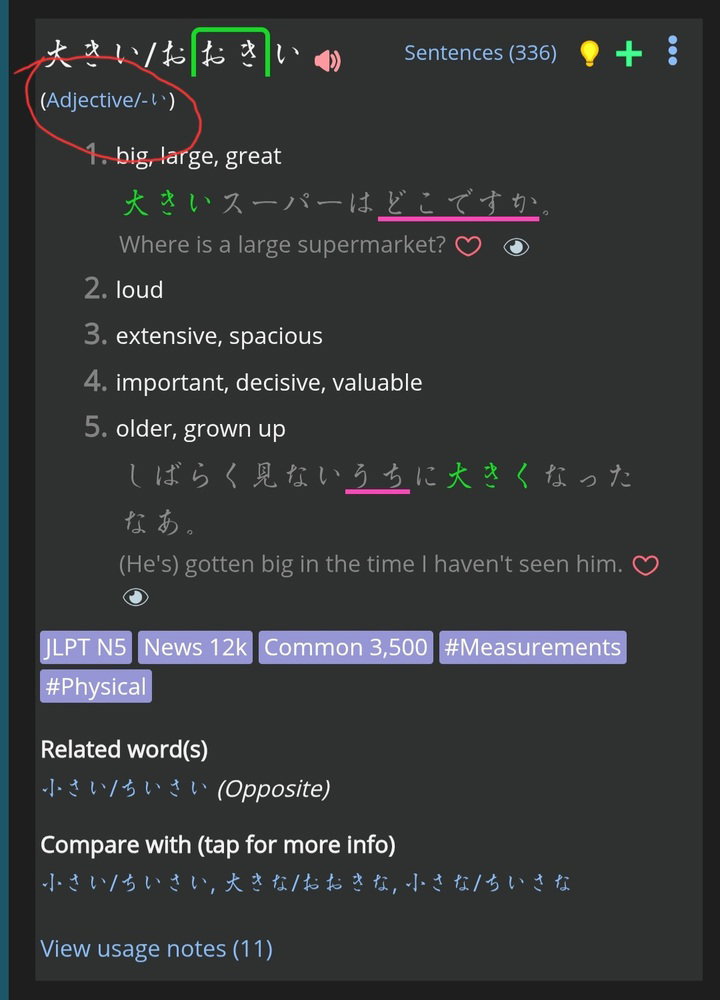Open the #Measurements tag

pos(533,647)
